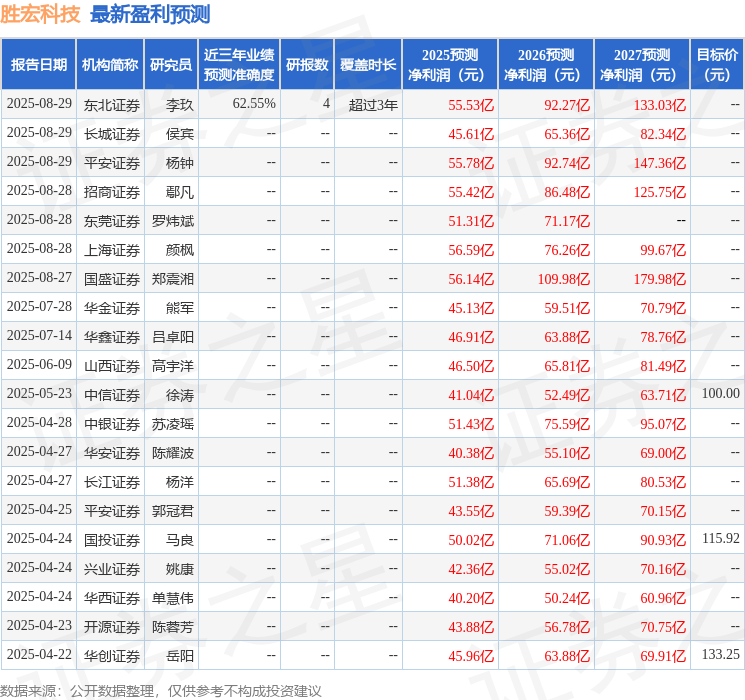This screenshot has height=700, width=745.
Task: Click the 62.55% accuracy value
Action: click(x=254, y=104)
